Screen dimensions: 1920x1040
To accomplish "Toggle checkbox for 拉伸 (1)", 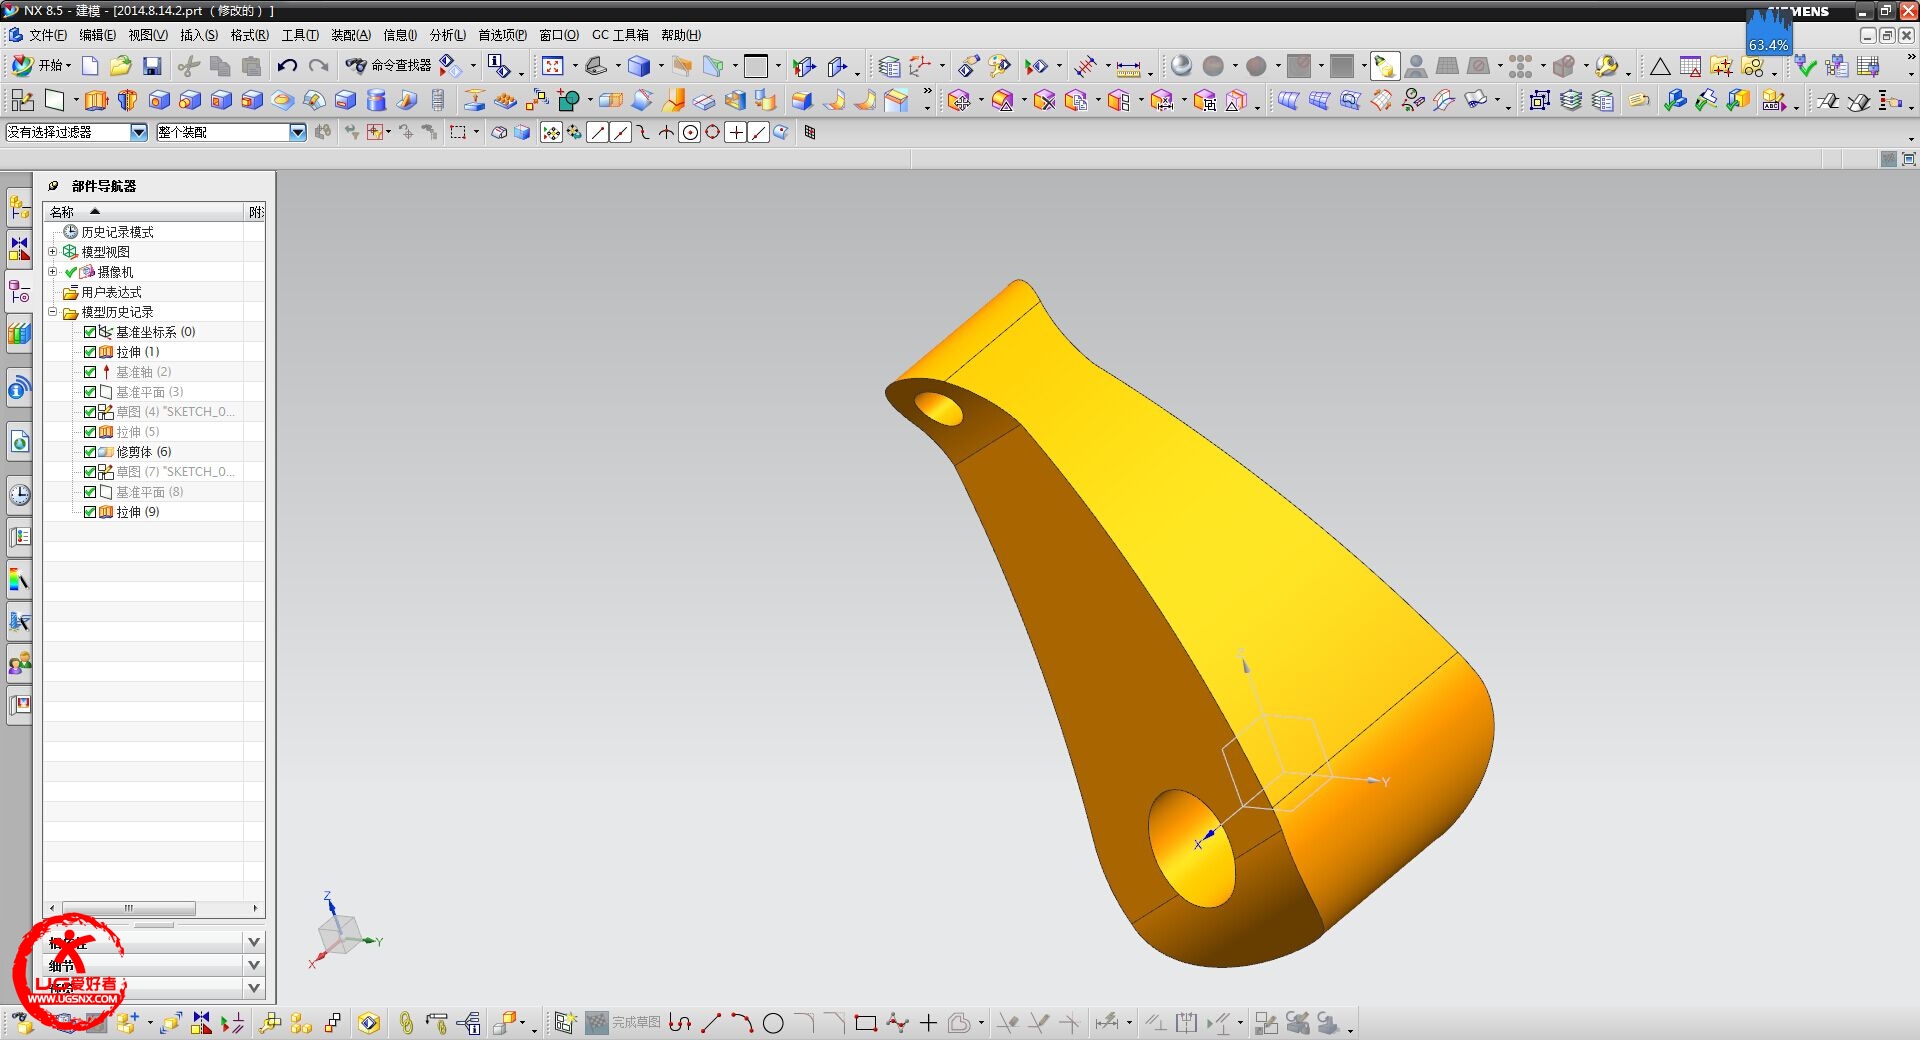I will (90, 352).
